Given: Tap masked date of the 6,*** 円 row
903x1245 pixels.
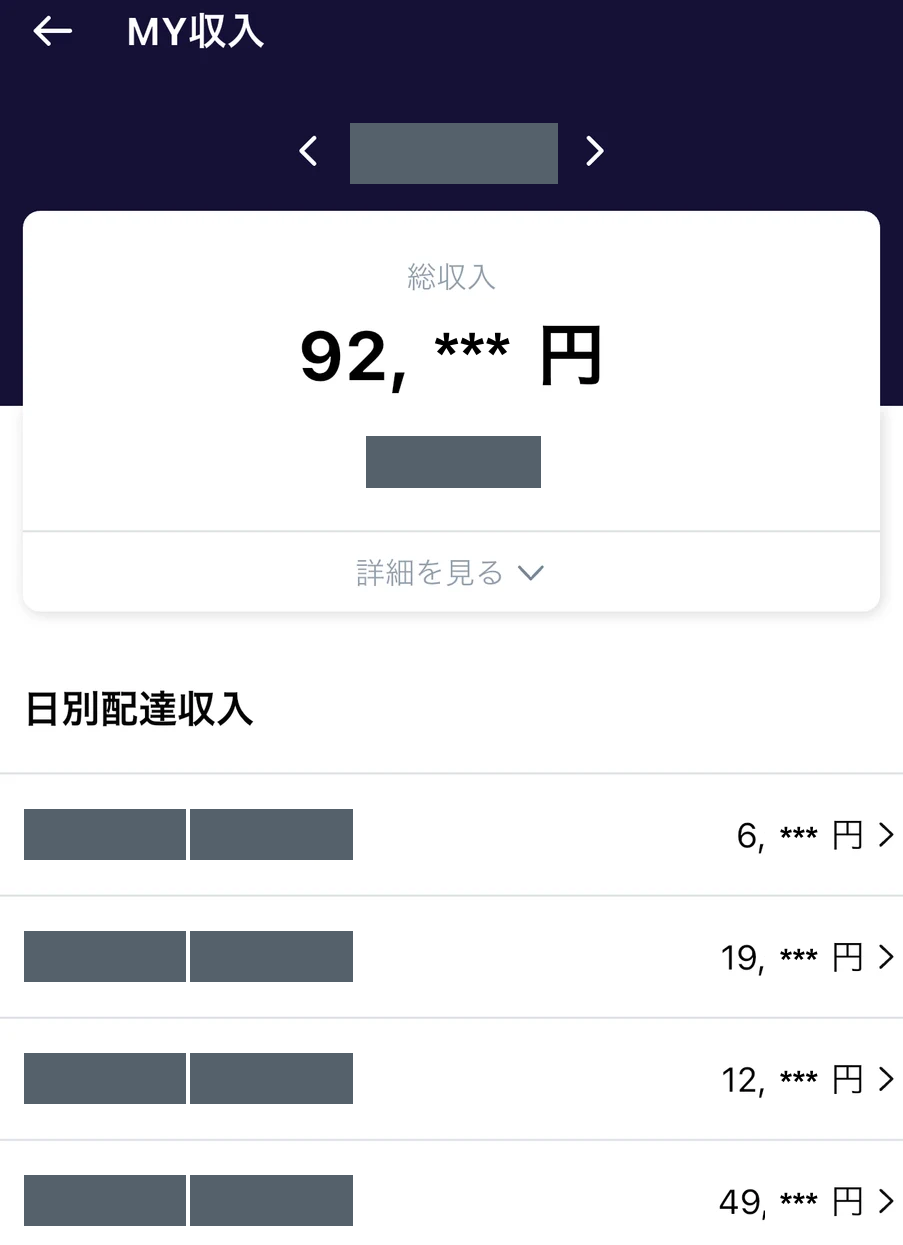Looking at the screenshot, I should coord(188,835).
